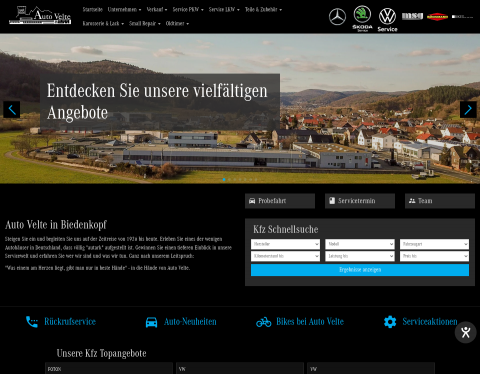The height and width of the screenshot is (374, 480).
Task: Select the first carousel indicator dot
Action: [x=224, y=179]
